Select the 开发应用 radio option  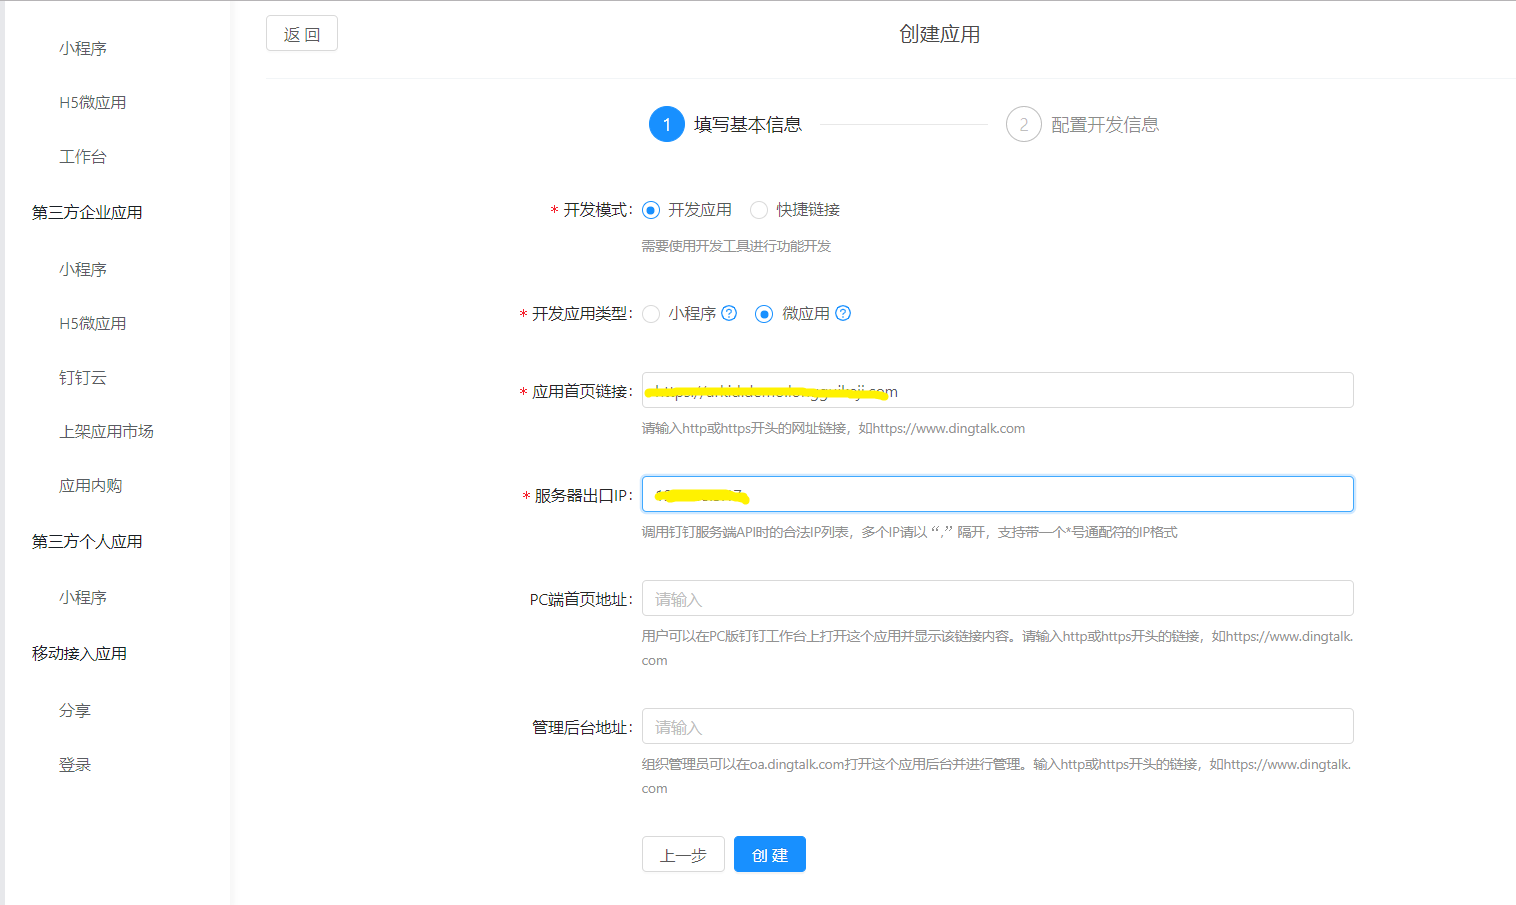pyautogui.click(x=650, y=210)
